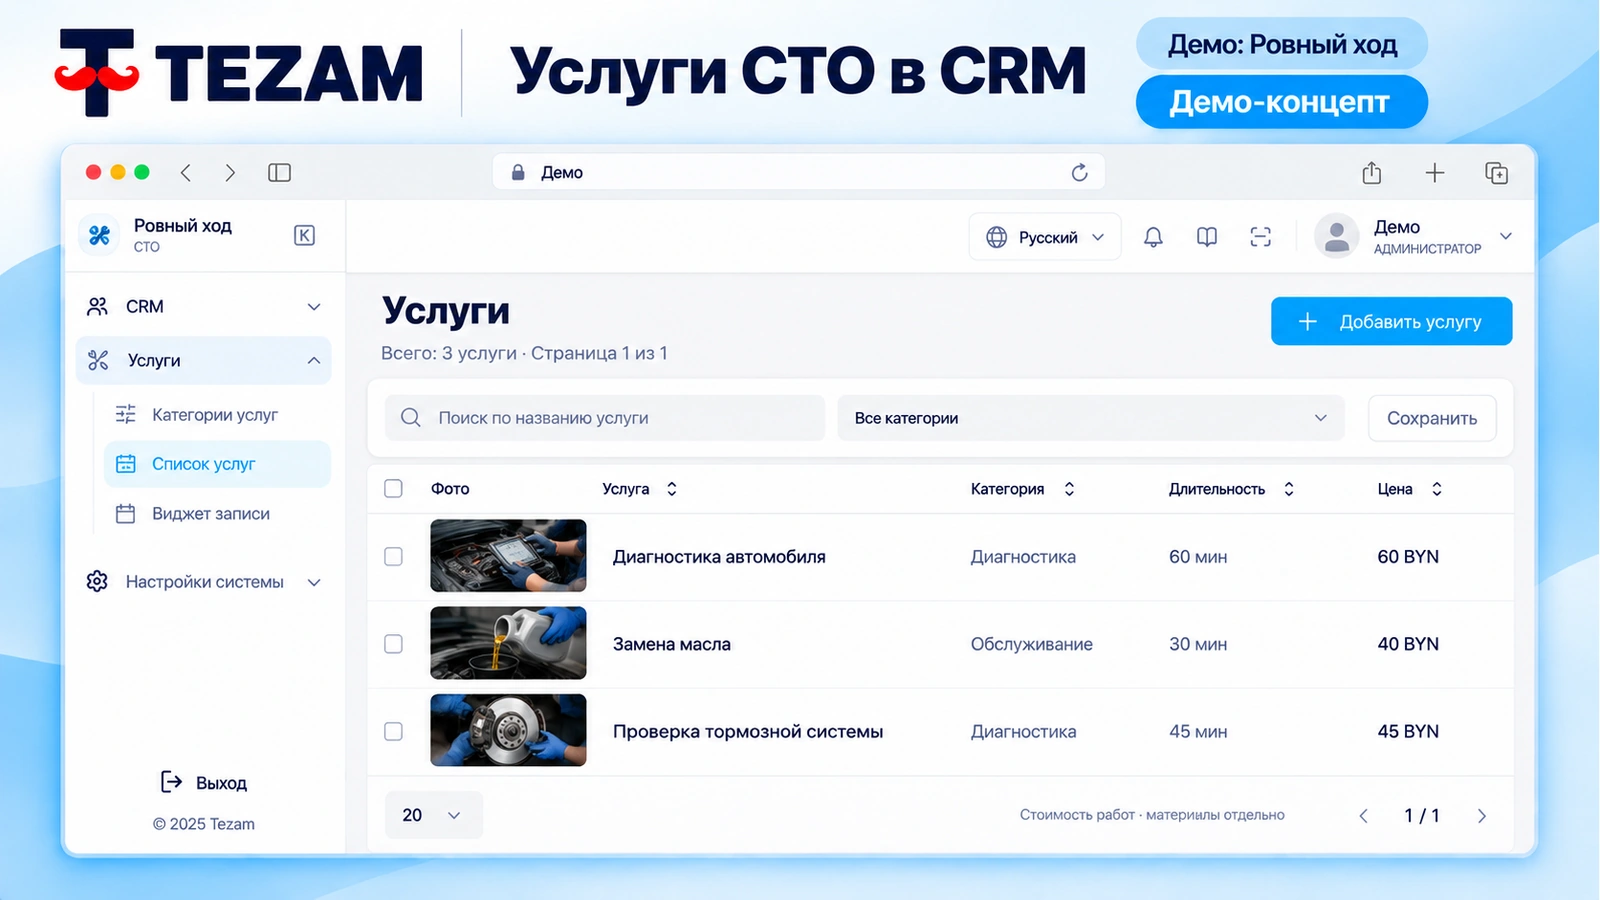
Task: Open the Диагностика автомобиля photo thumbnail
Action: (508, 556)
